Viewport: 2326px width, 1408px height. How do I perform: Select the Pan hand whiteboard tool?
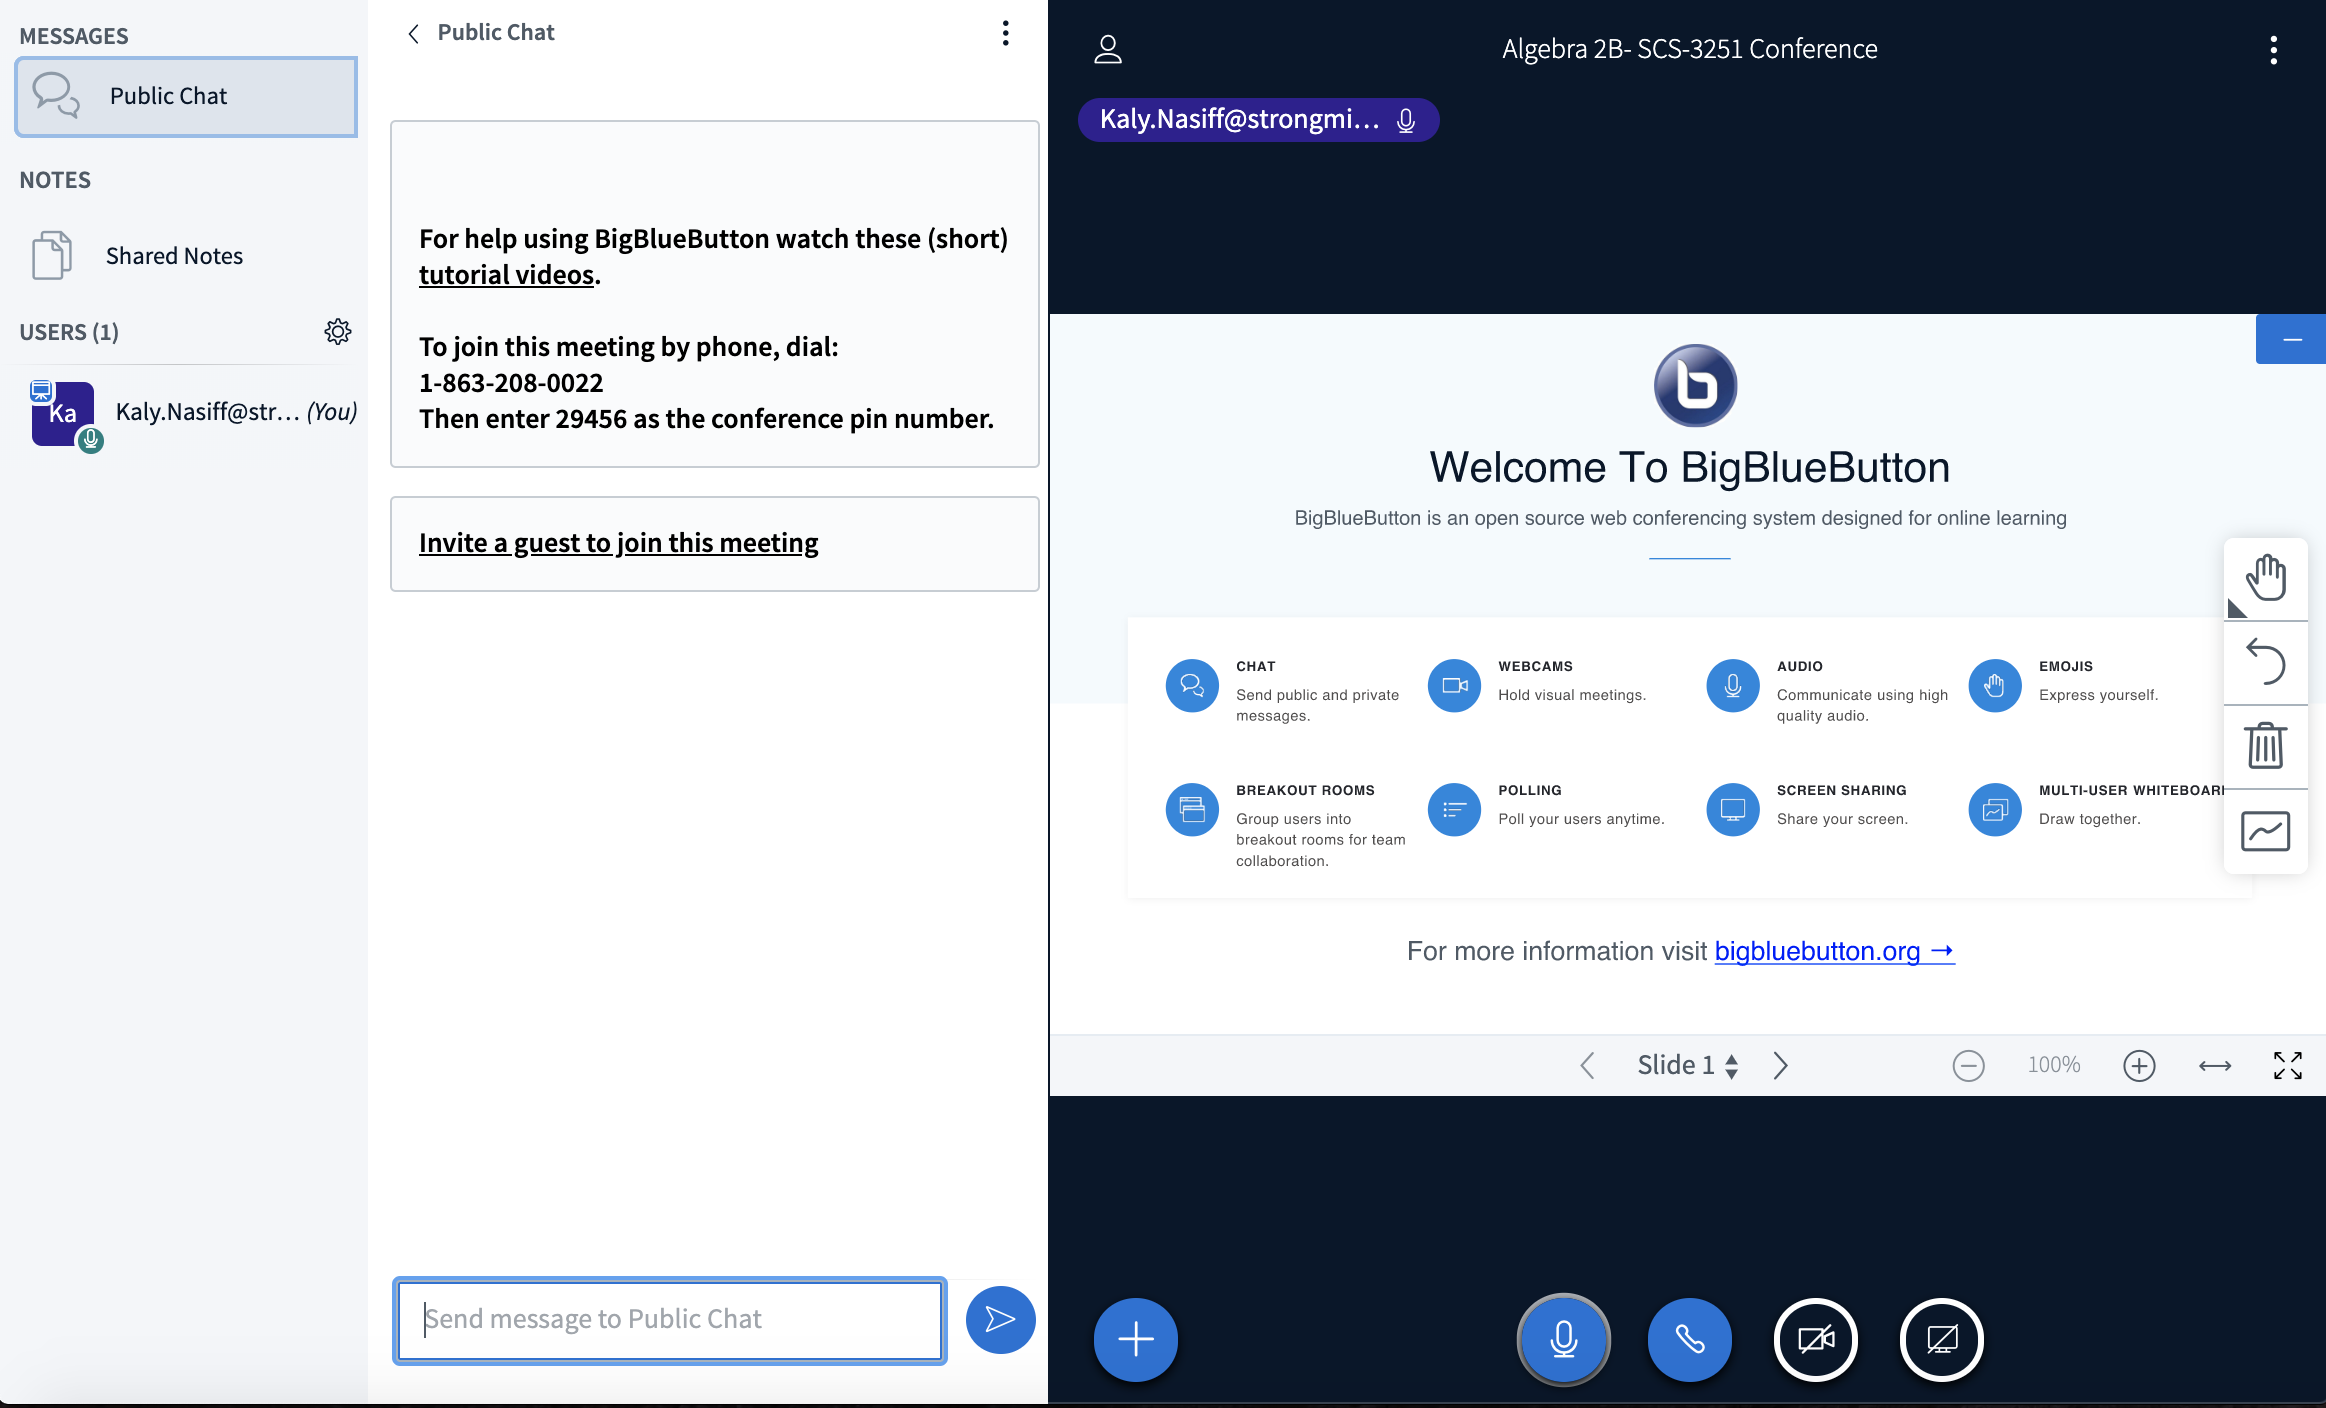pyautogui.click(x=2266, y=578)
